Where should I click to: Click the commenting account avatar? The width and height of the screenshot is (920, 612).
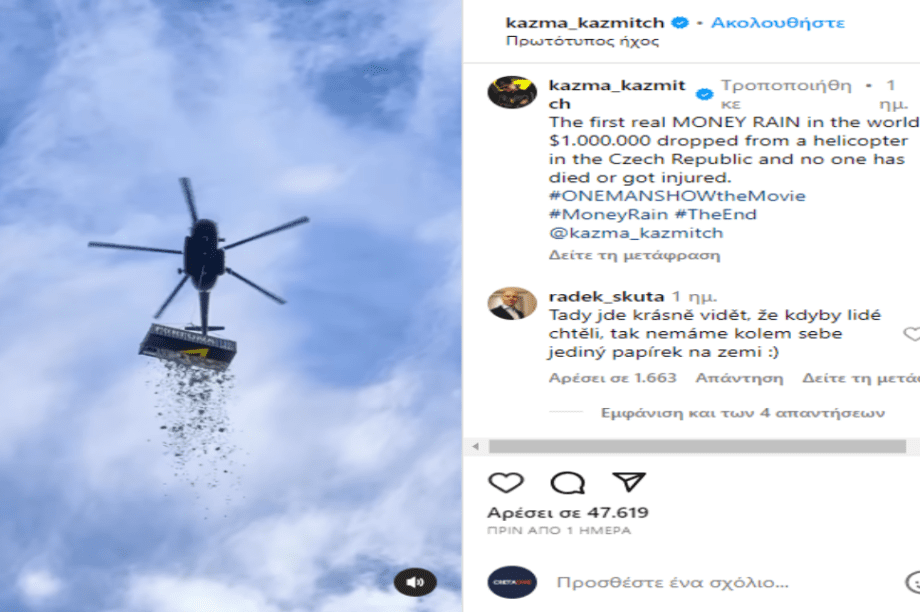(512, 582)
